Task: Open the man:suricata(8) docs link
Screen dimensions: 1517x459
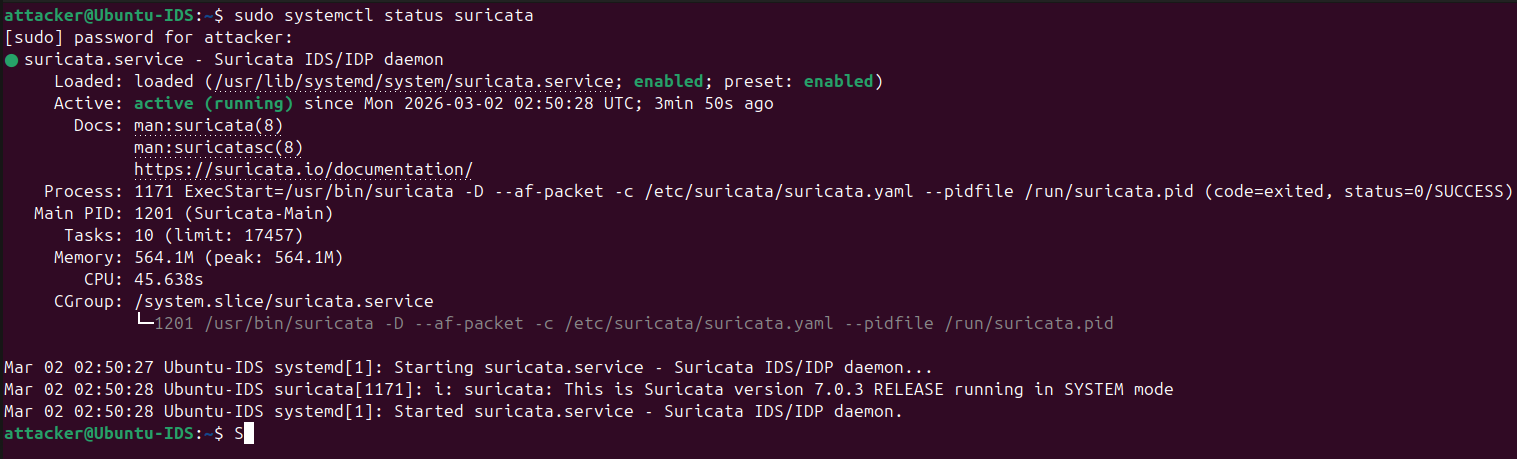Action: (x=208, y=125)
